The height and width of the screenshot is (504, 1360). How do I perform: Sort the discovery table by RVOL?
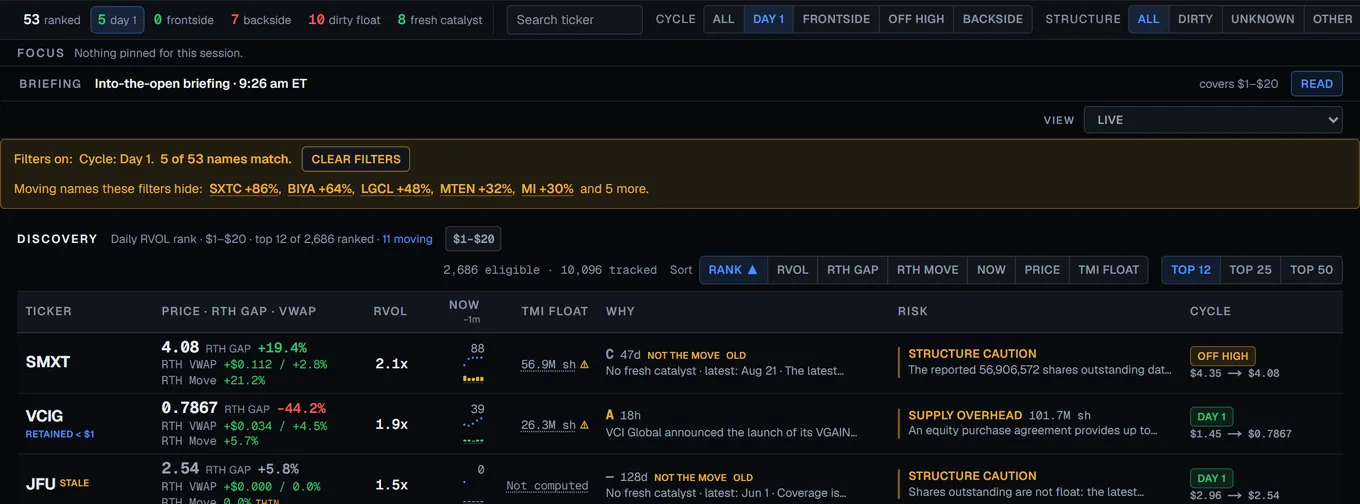coord(793,270)
